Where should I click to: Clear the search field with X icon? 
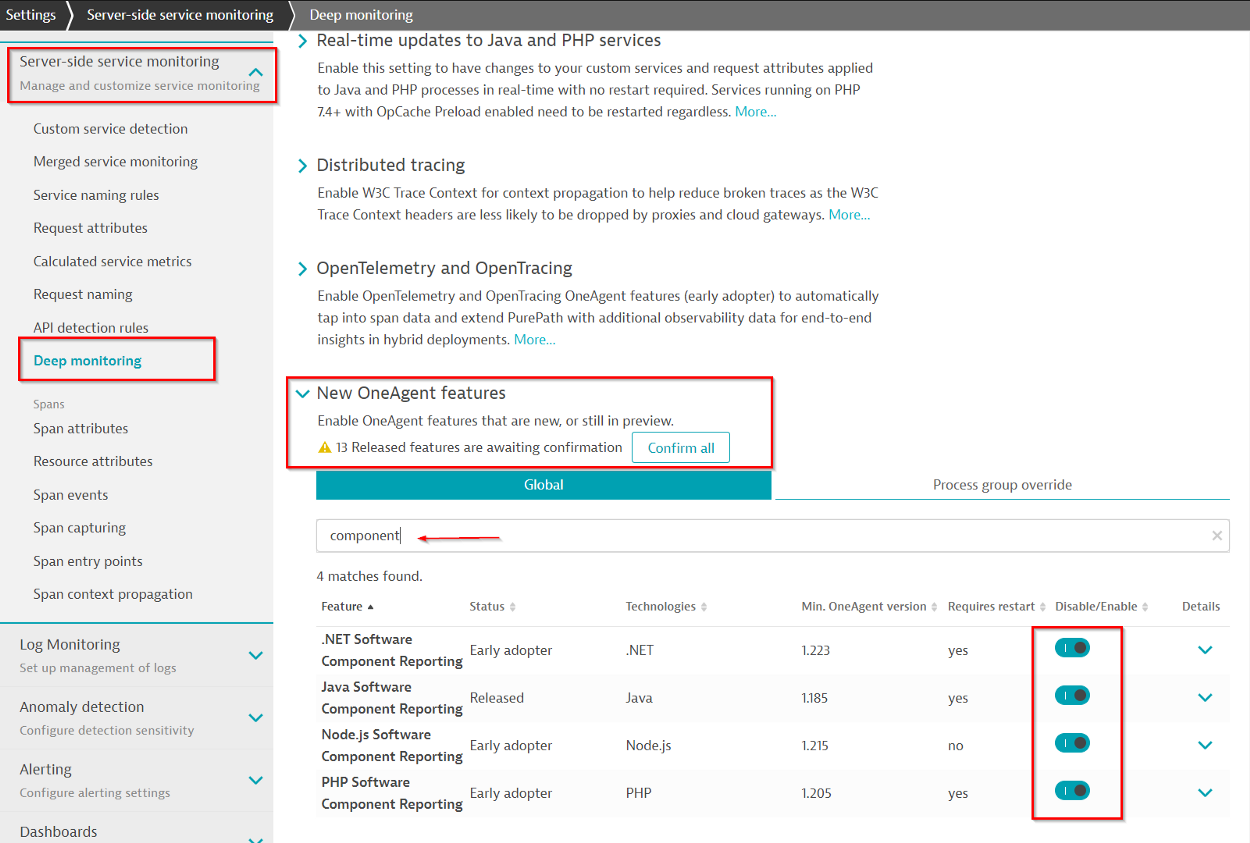[x=1217, y=536]
